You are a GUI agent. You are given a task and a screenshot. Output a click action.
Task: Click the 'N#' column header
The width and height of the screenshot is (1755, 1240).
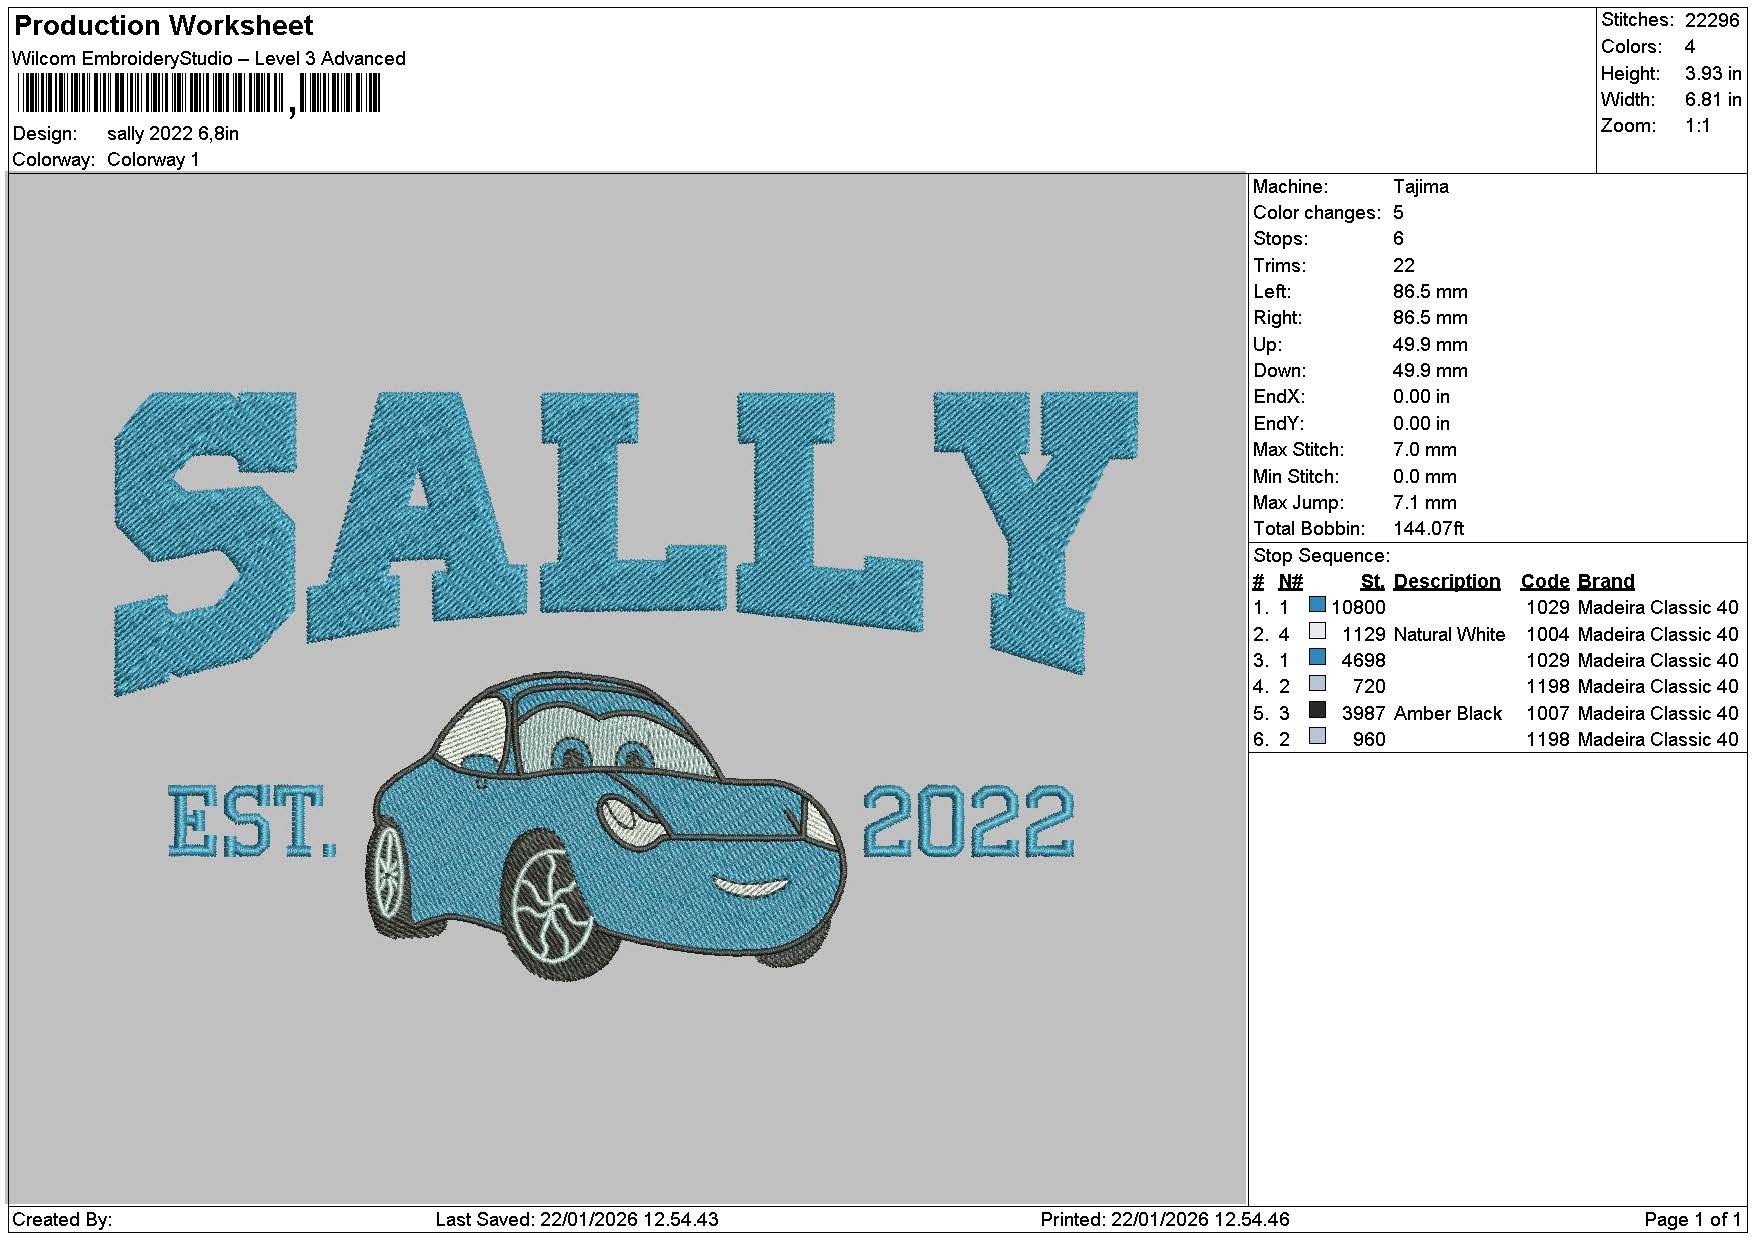[x=1290, y=582]
